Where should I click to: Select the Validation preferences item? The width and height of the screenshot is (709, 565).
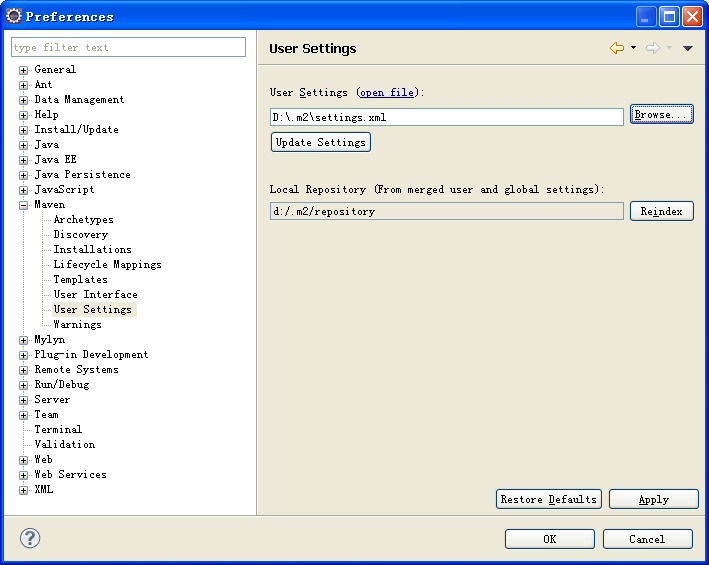[x=65, y=444]
